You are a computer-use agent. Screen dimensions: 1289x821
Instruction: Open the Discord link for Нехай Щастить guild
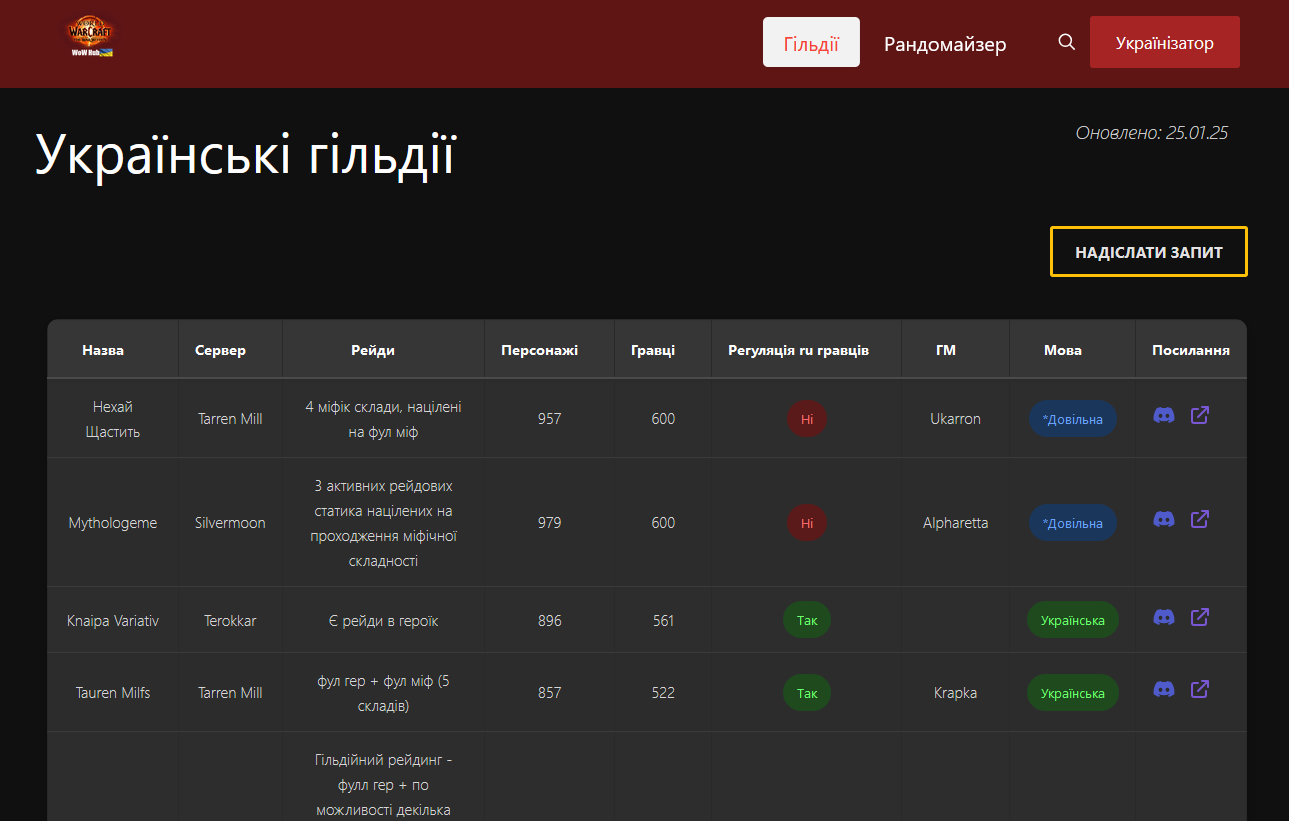pos(1163,416)
